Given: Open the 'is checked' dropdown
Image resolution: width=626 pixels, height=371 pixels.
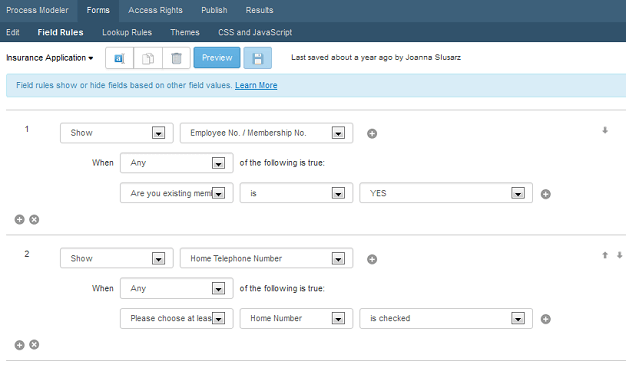Looking at the screenshot, I should (x=446, y=318).
